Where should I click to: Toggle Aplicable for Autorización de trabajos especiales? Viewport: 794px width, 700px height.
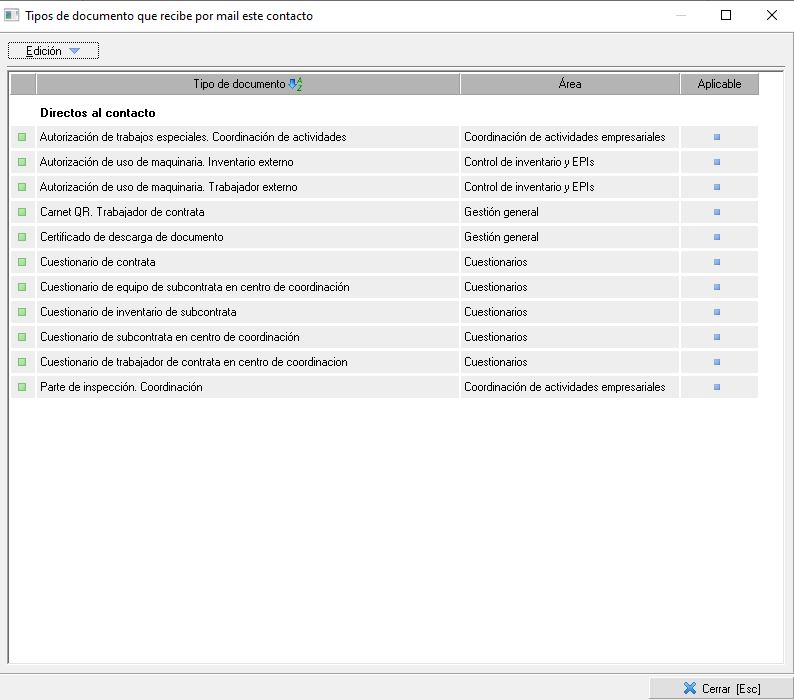717,137
